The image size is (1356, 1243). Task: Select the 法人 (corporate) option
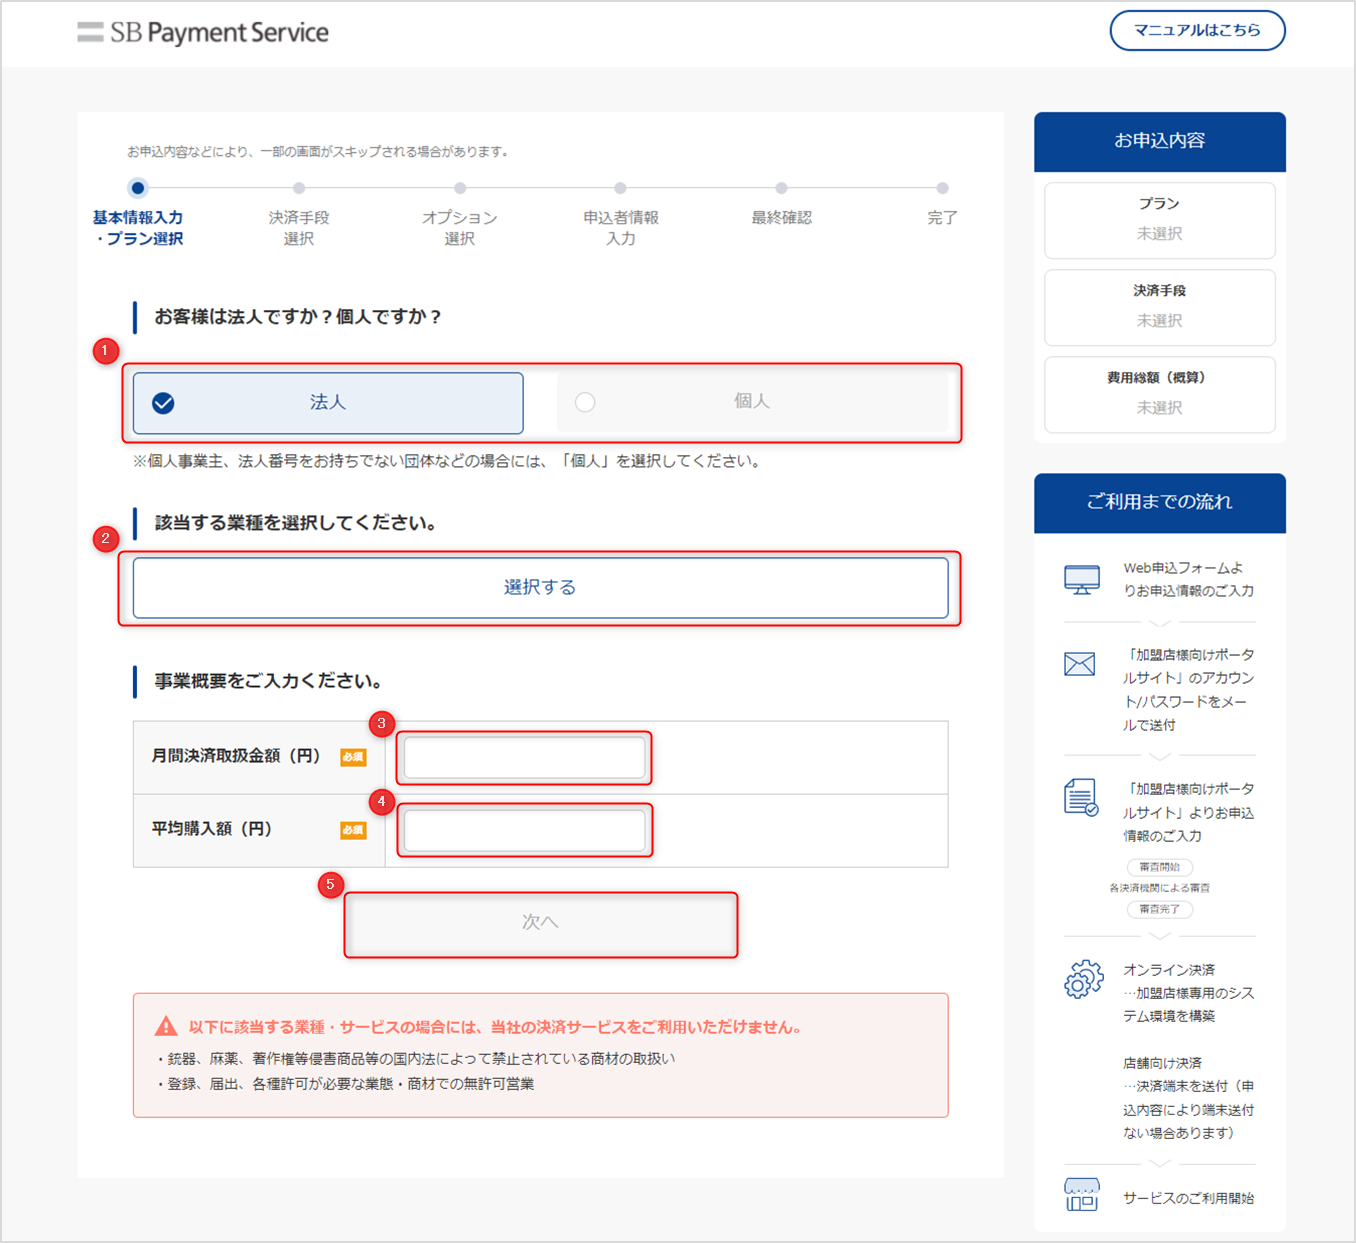click(328, 403)
